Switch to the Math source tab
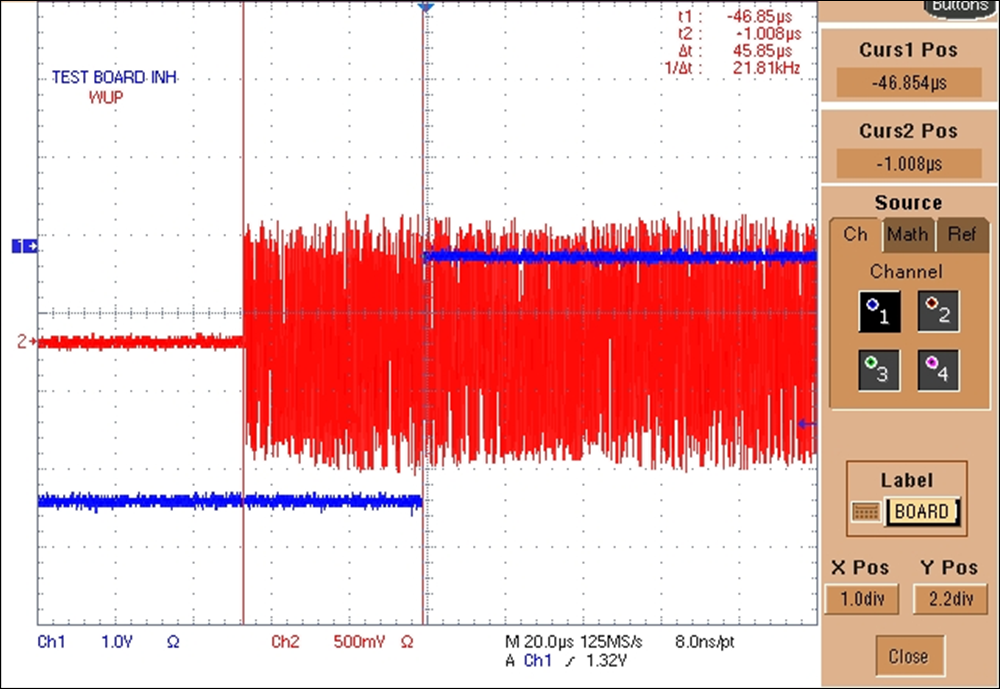 (x=907, y=235)
